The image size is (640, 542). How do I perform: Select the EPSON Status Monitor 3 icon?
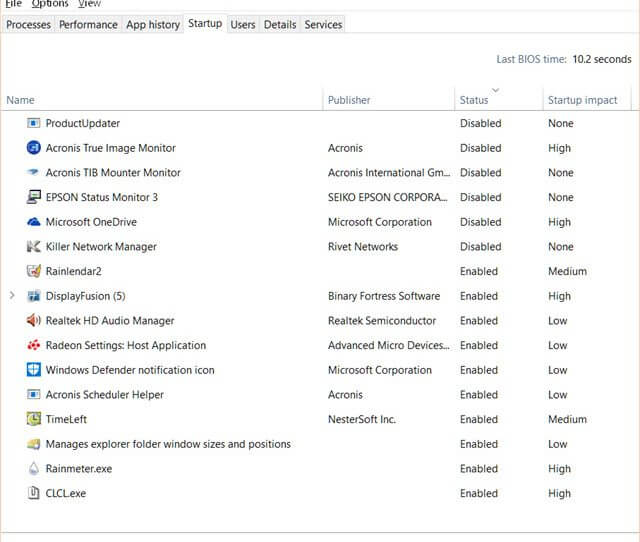pyautogui.click(x=33, y=197)
